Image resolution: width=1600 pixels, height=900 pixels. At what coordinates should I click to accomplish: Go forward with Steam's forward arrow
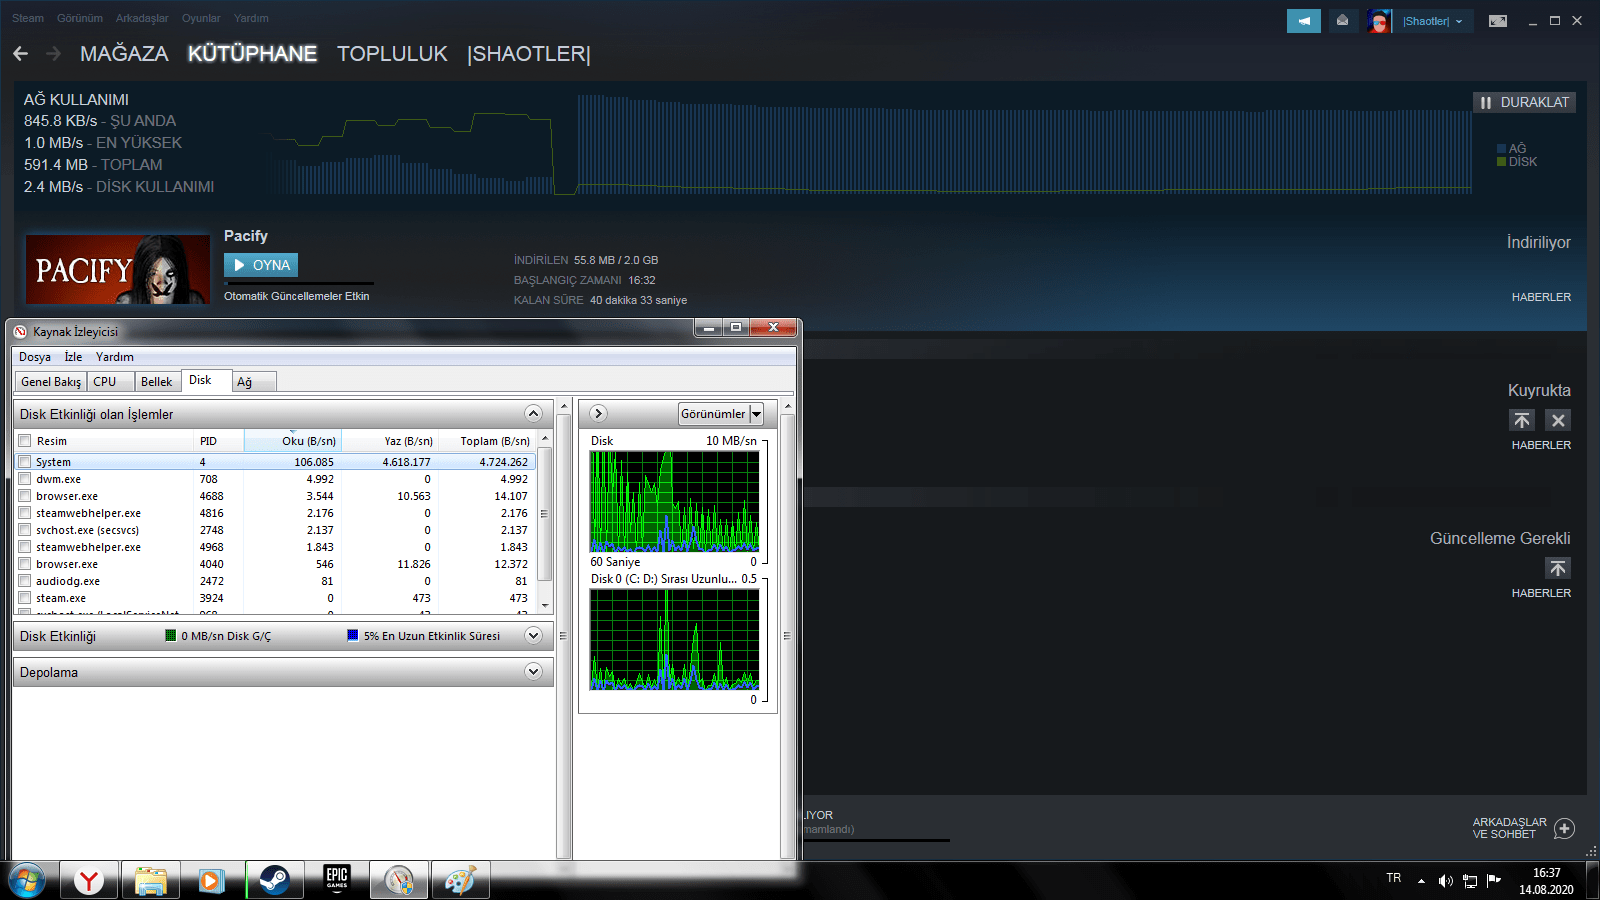[x=54, y=53]
